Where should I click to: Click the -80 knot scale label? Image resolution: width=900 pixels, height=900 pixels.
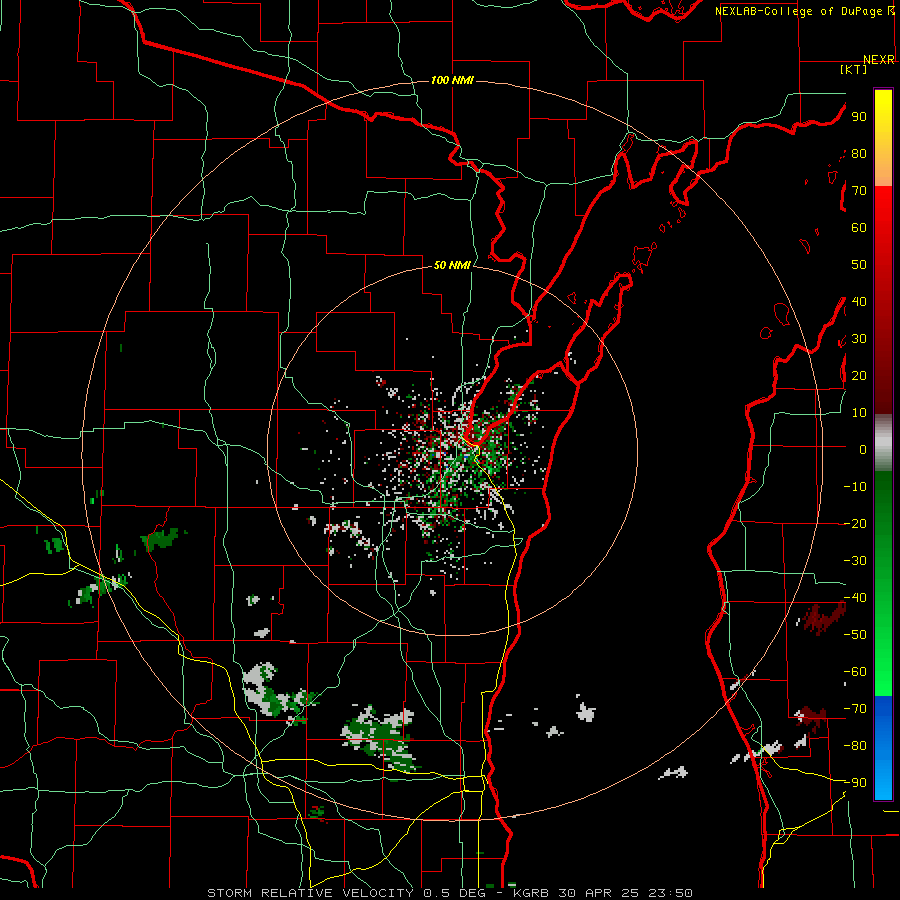[x=855, y=746]
